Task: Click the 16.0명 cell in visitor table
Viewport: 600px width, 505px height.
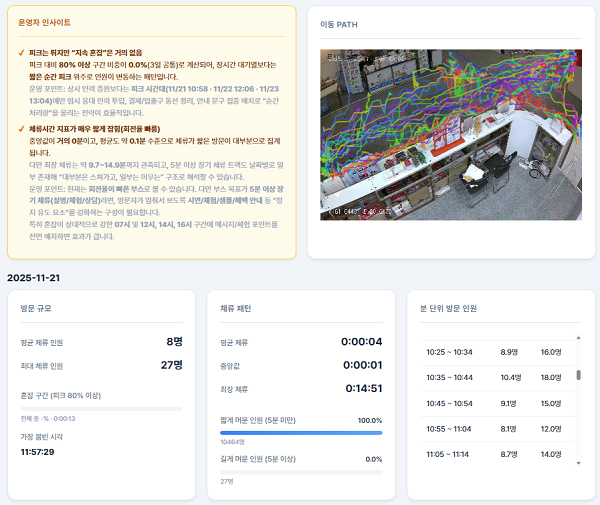Action: [x=551, y=352]
